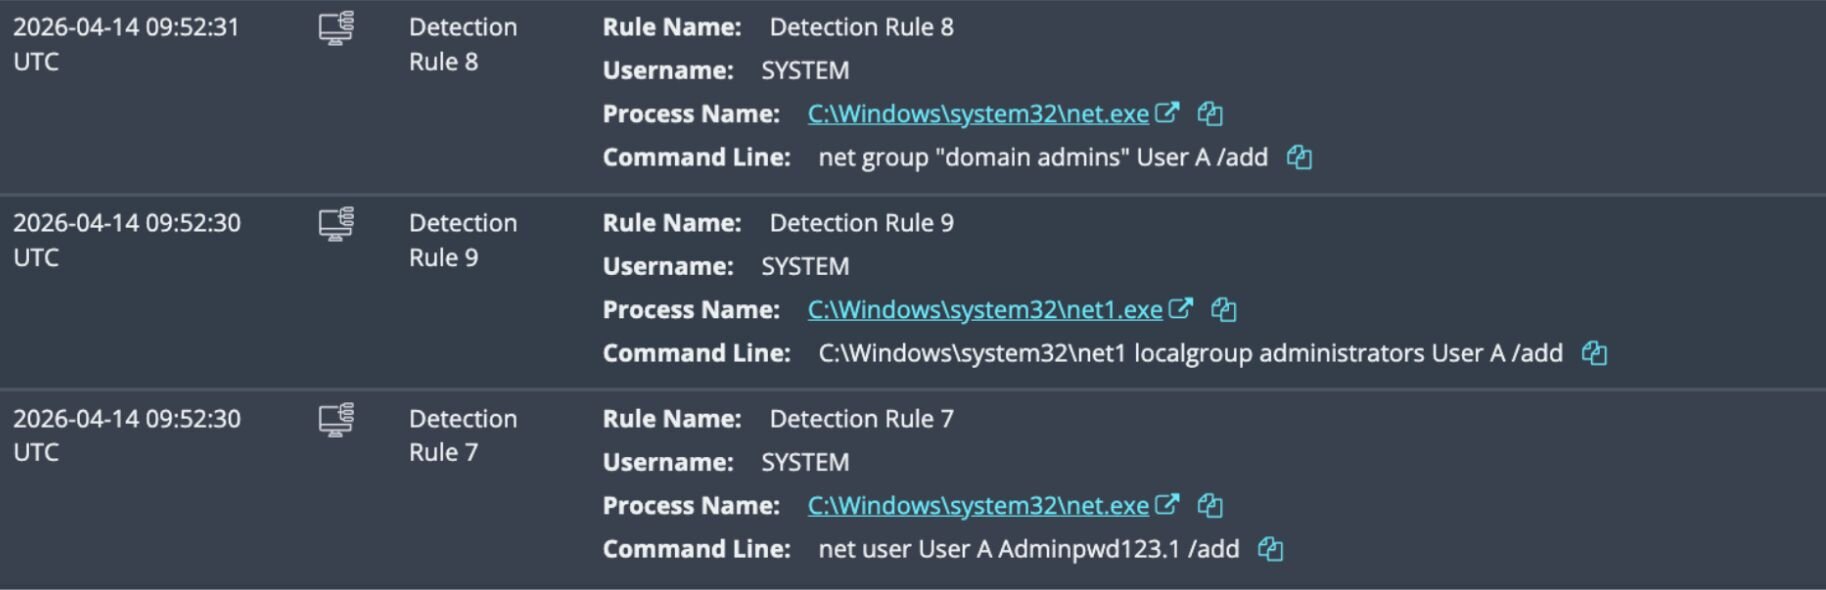The image size is (1826, 590).
Task: Click the Adminpwd123.1 command line text
Action: (x=1028, y=549)
